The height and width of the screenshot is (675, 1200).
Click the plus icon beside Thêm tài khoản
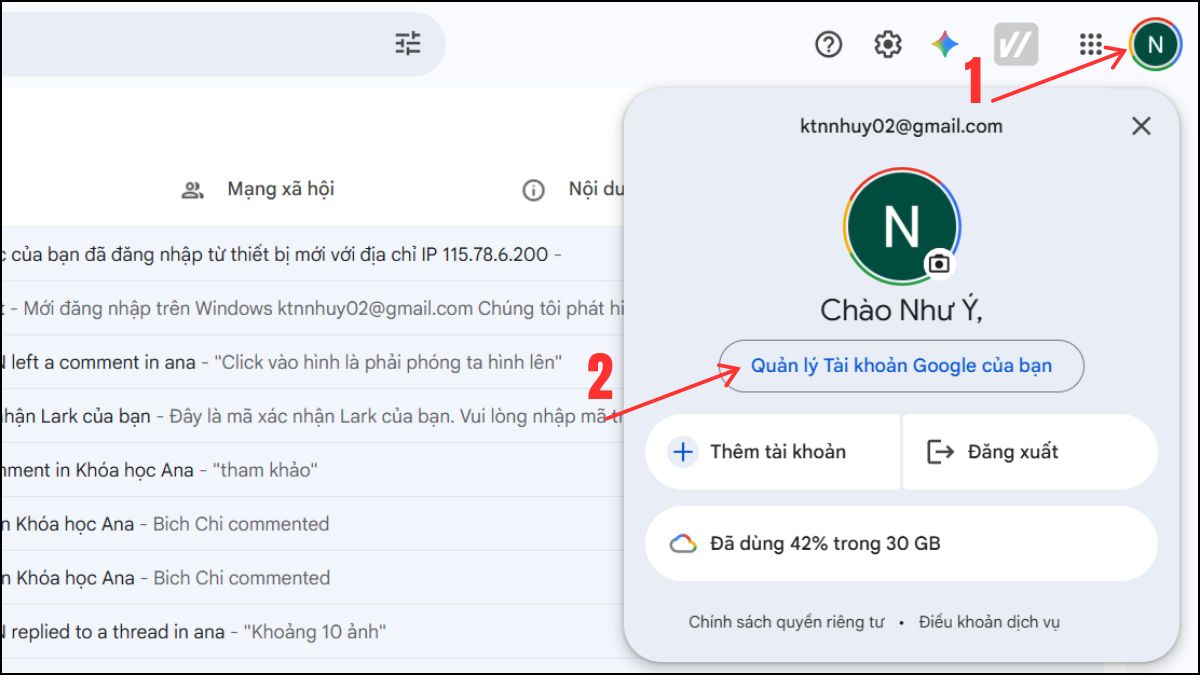683,452
